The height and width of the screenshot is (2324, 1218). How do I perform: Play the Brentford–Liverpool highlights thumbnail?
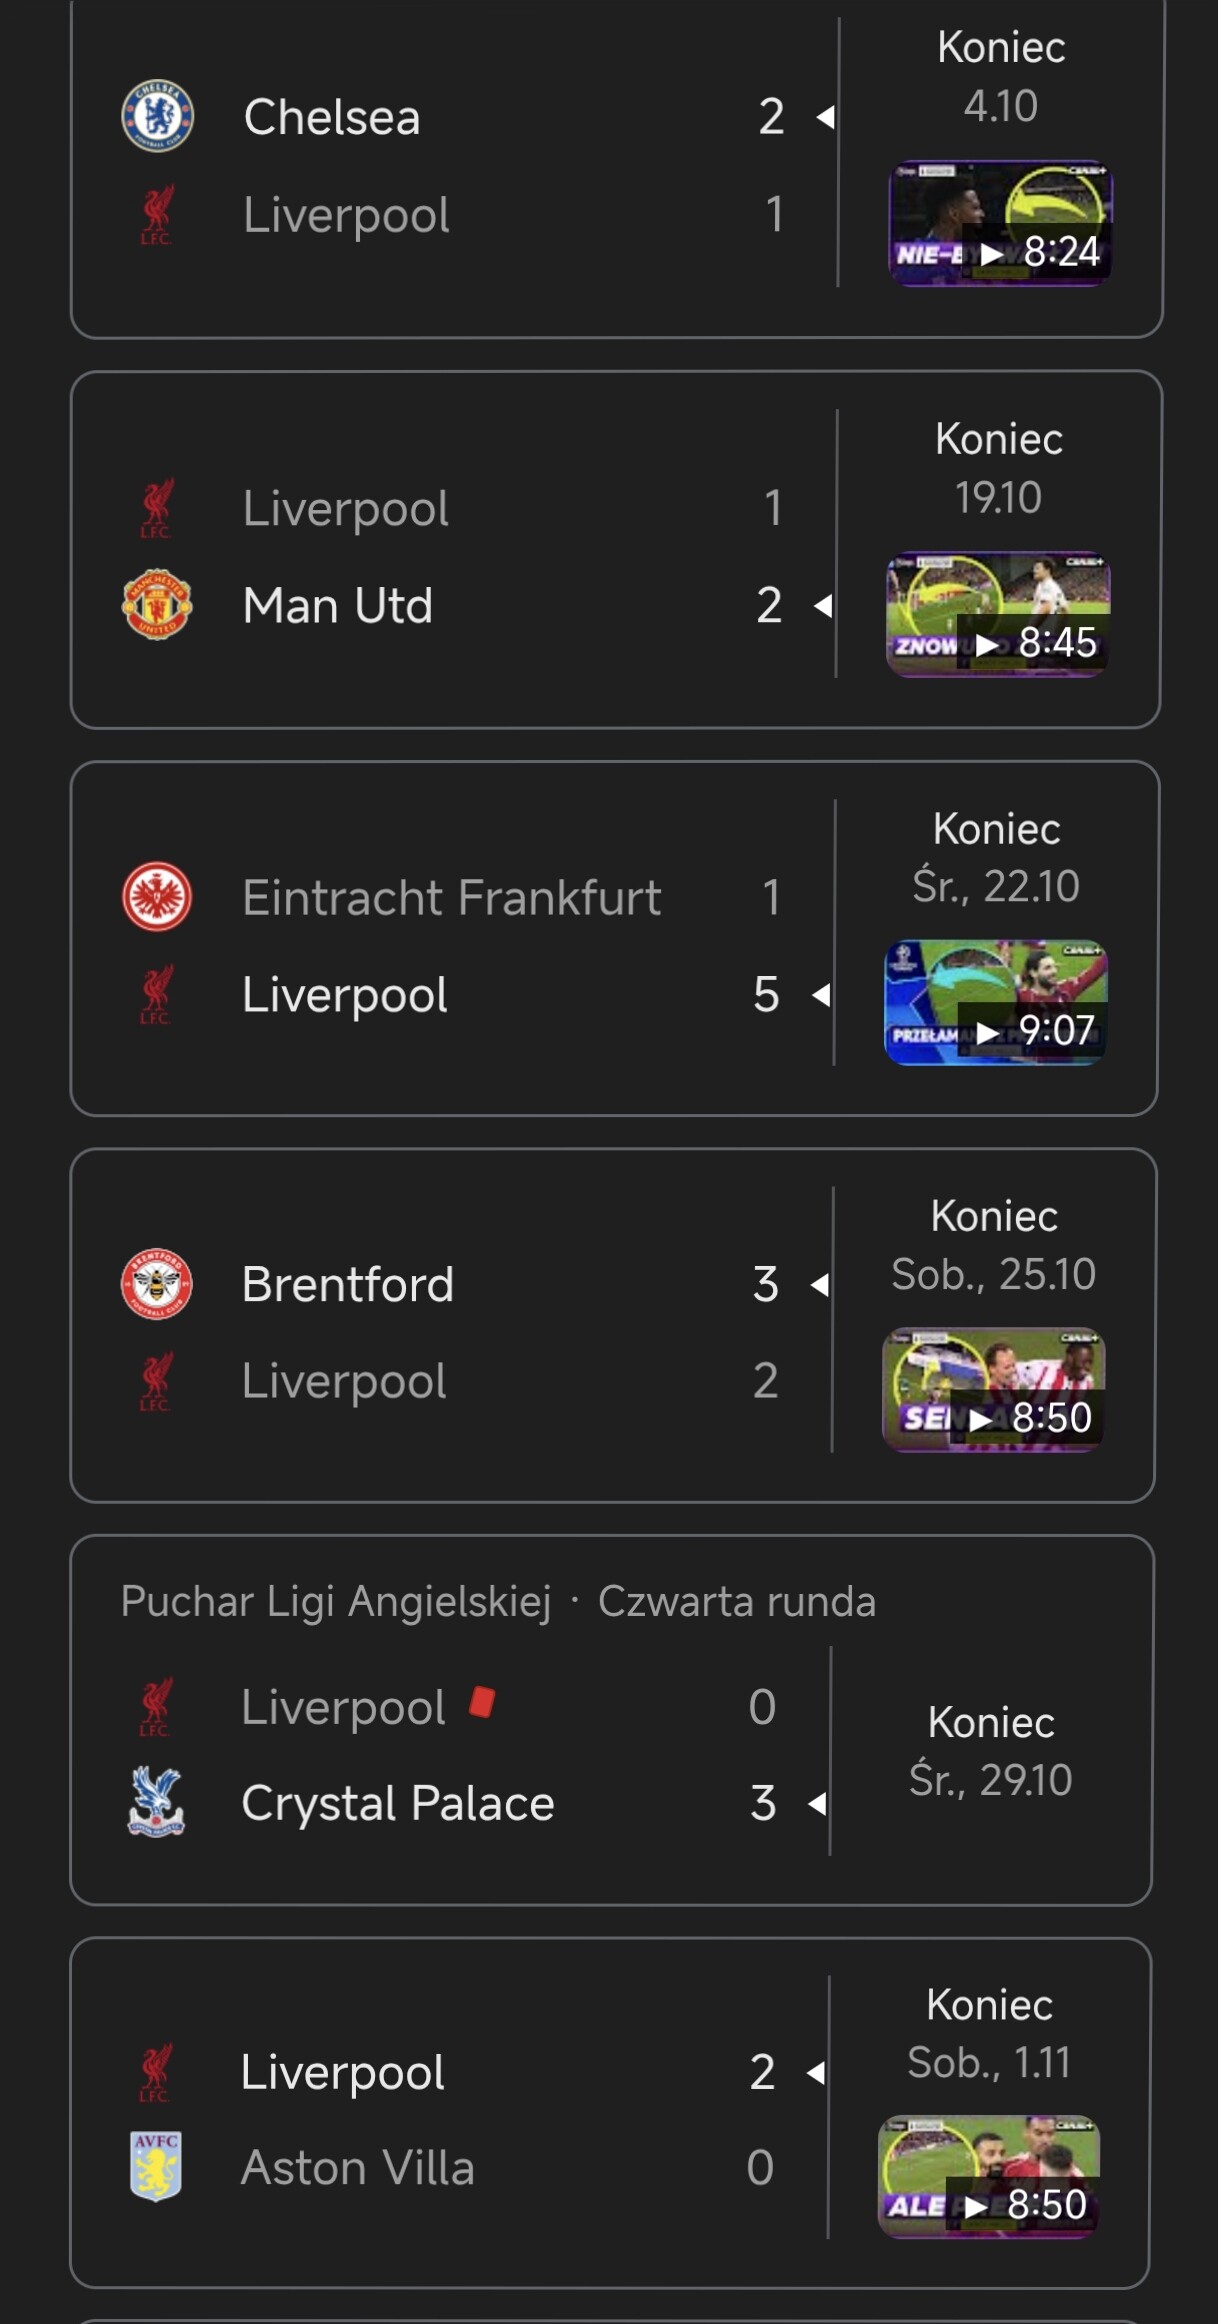click(994, 1389)
